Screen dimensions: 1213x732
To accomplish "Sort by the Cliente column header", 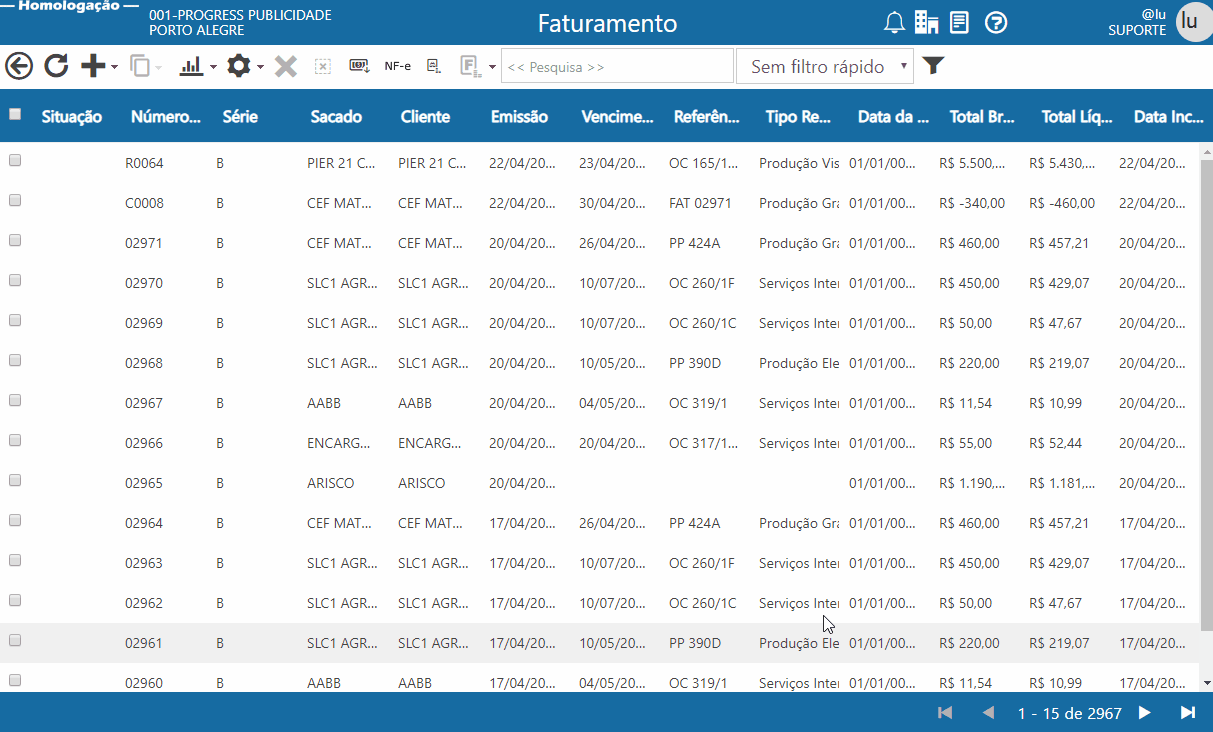I will pos(425,117).
